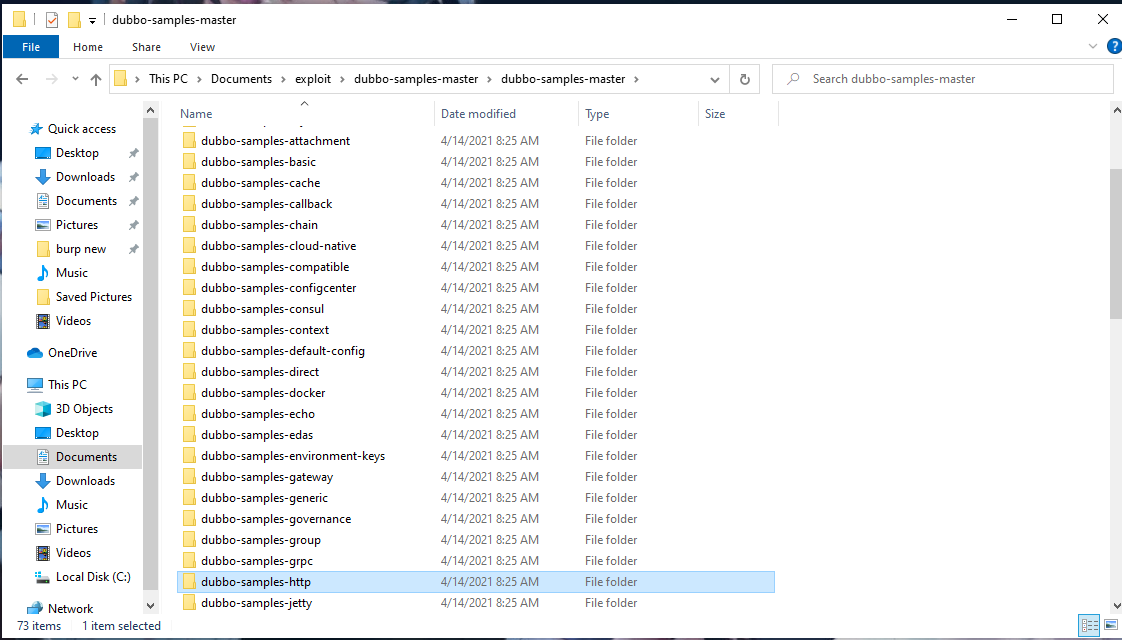The height and width of the screenshot is (640, 1122).
Task: Click the Music note icon under Quick access
Action: click(43, 273)
